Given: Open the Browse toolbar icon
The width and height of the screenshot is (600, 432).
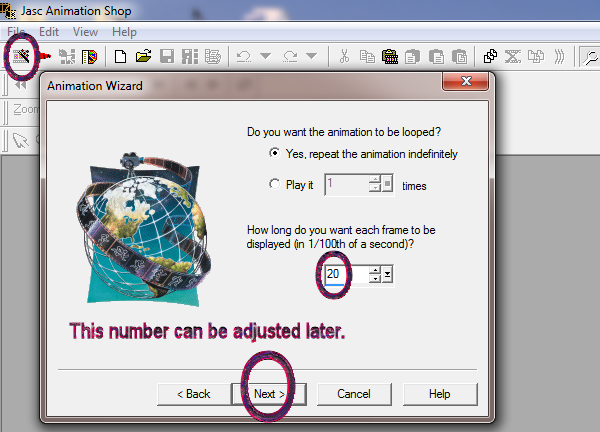Looking at the screenshot, I should tap(90, 57).
